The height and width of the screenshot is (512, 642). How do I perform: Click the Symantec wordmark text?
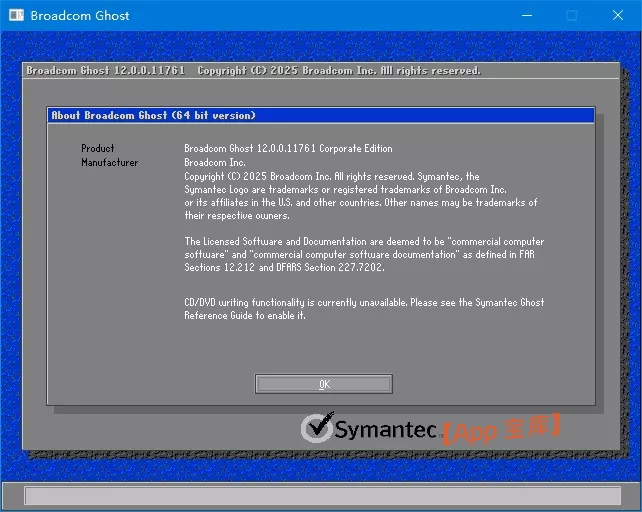(x=385, y=430)
